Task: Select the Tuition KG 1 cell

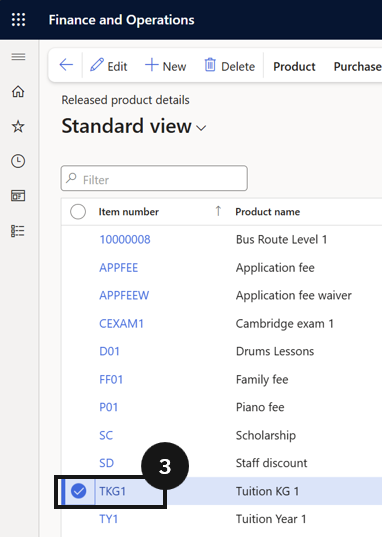Action: (x=267, y=491)
